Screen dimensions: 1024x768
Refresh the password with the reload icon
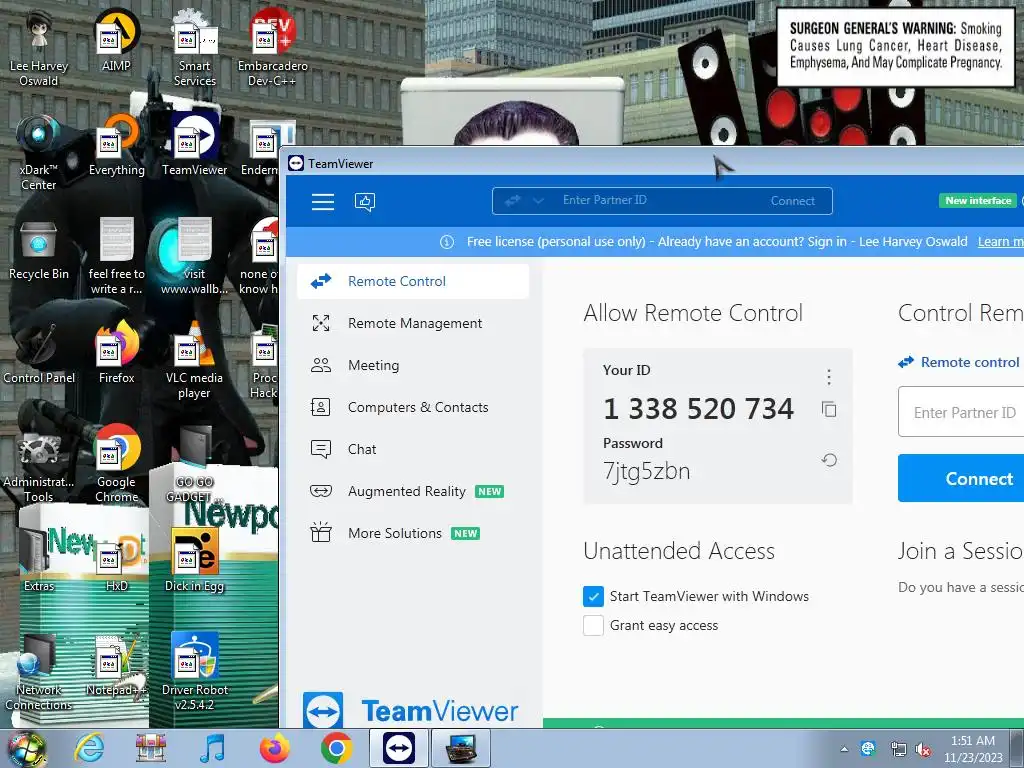point(829,460)
